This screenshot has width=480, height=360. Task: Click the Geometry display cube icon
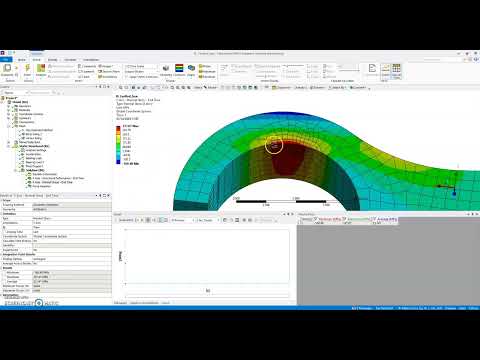pos(166,68)
